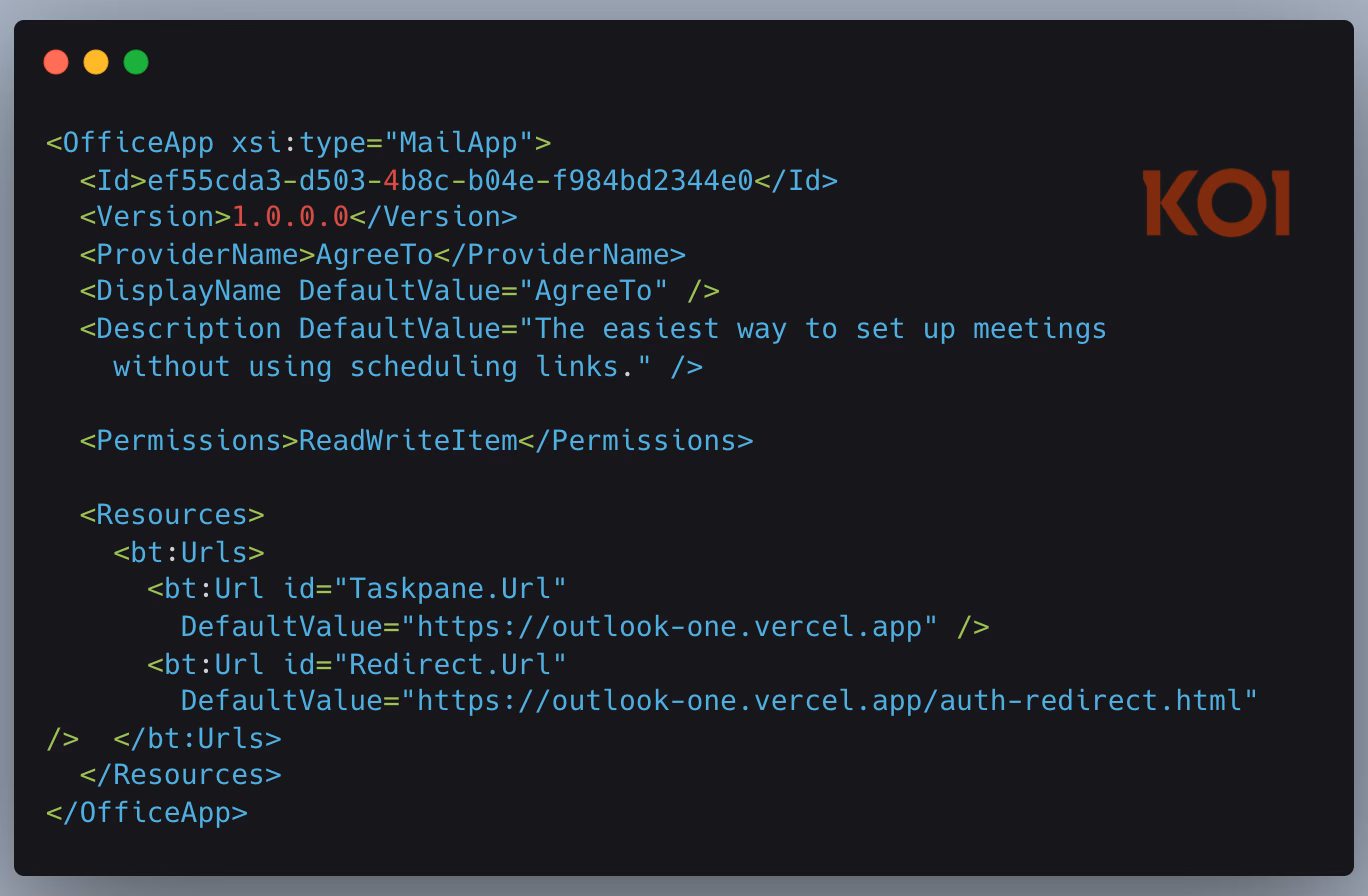This screenshot has width=1368, height=896.
Task: Click the red close window dot
Action: (56, 62)
